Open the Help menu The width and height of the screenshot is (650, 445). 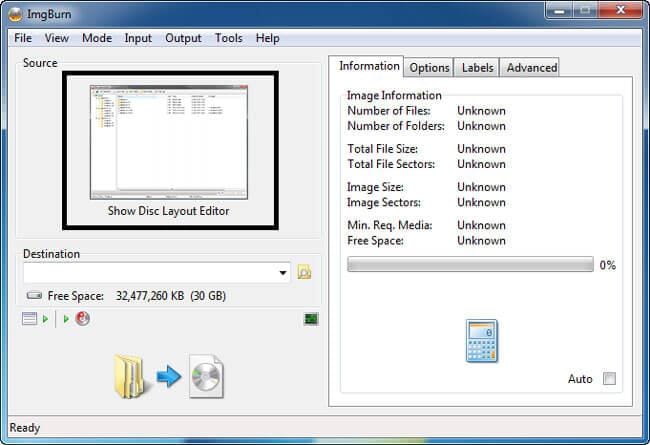click(x=267, y=38)
